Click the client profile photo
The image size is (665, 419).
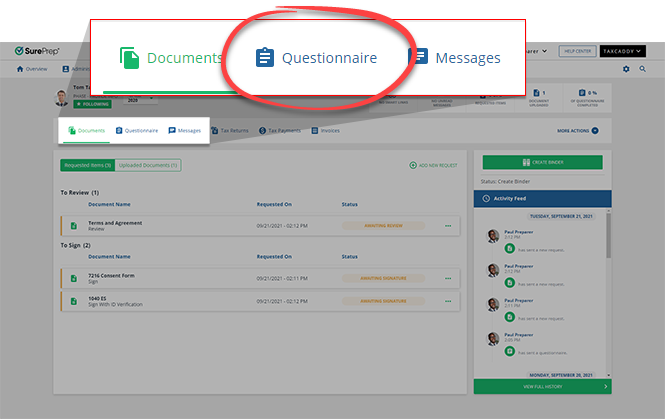coord(61,98)
